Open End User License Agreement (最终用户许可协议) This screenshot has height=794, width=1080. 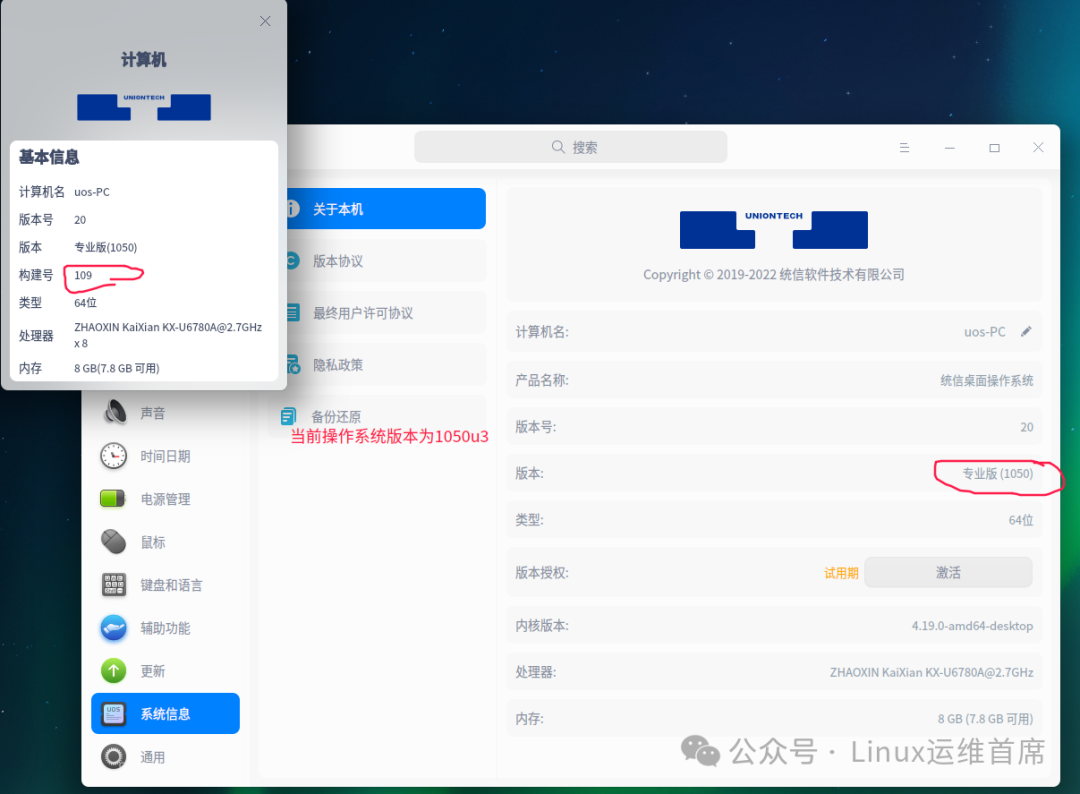click(x=386, y=313)
